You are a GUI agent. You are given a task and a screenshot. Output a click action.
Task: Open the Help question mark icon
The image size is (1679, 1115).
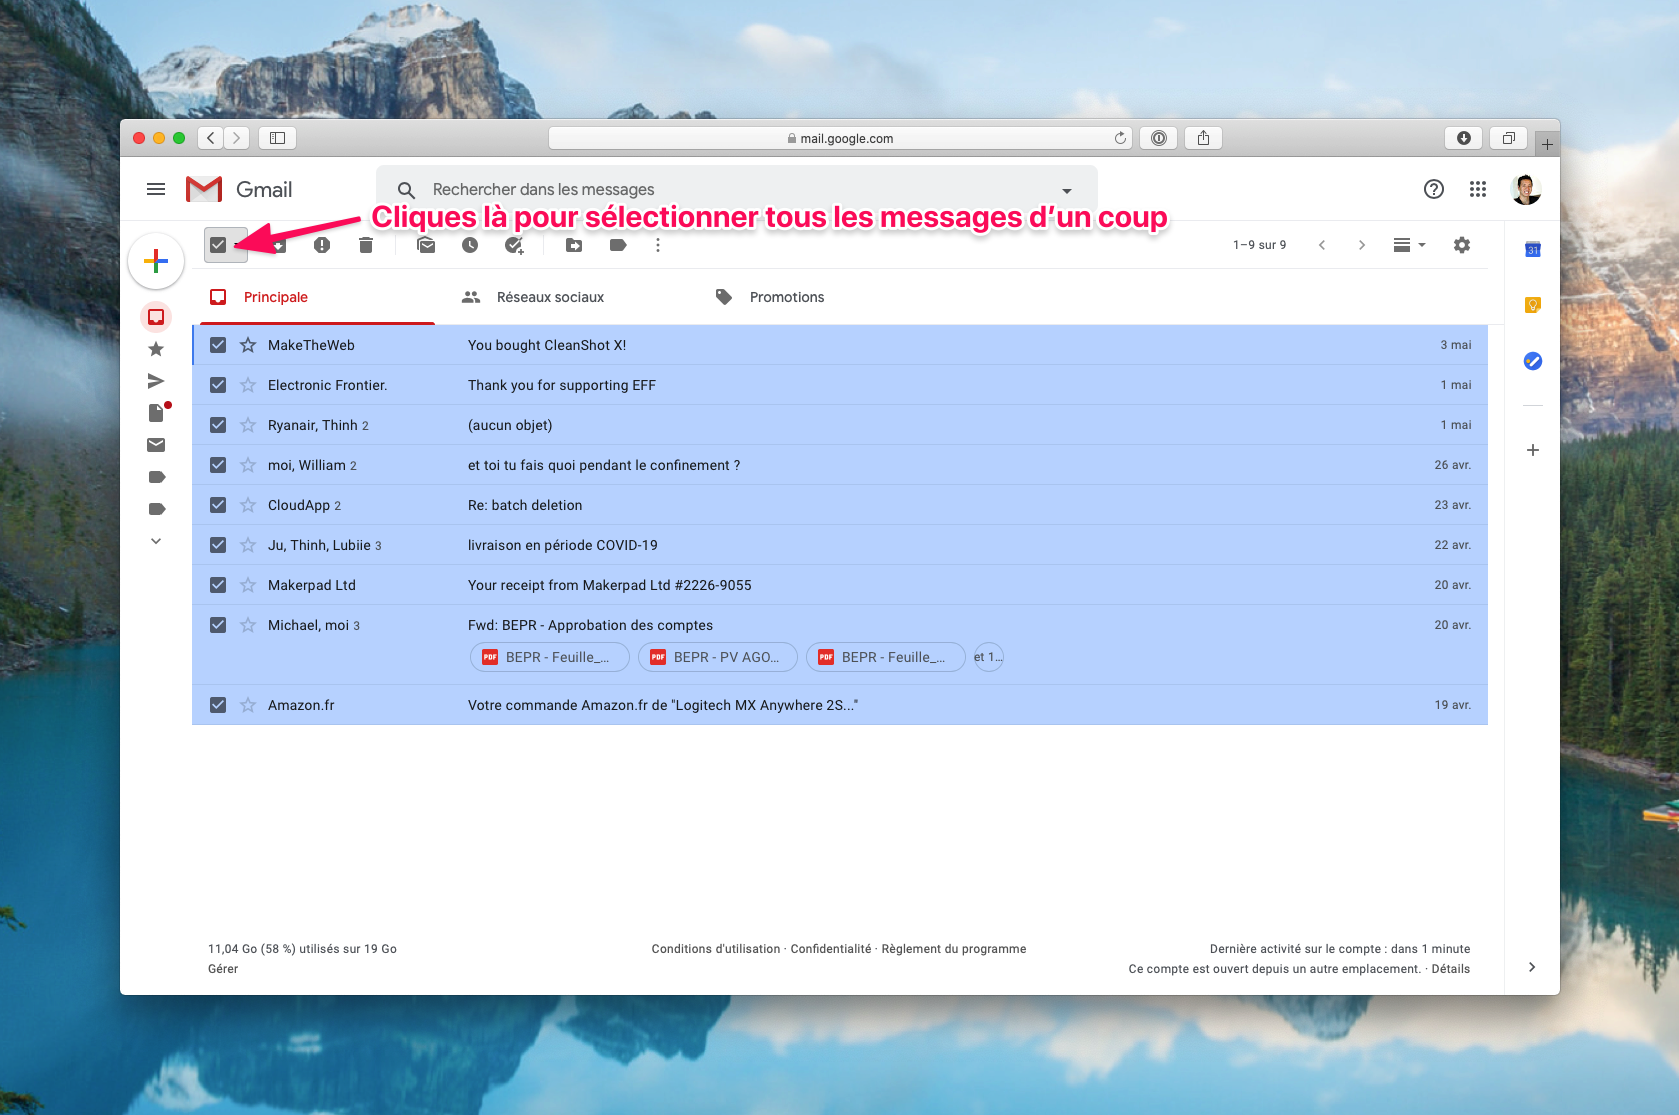[1434, 189]
